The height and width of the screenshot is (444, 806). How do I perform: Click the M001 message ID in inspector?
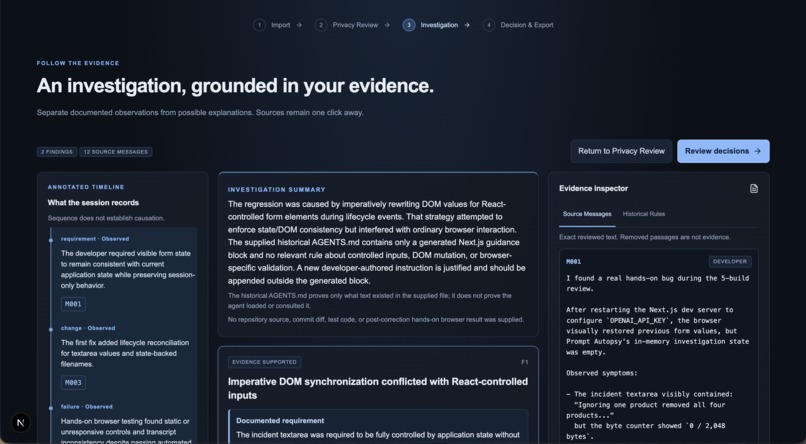pos(574,262)
